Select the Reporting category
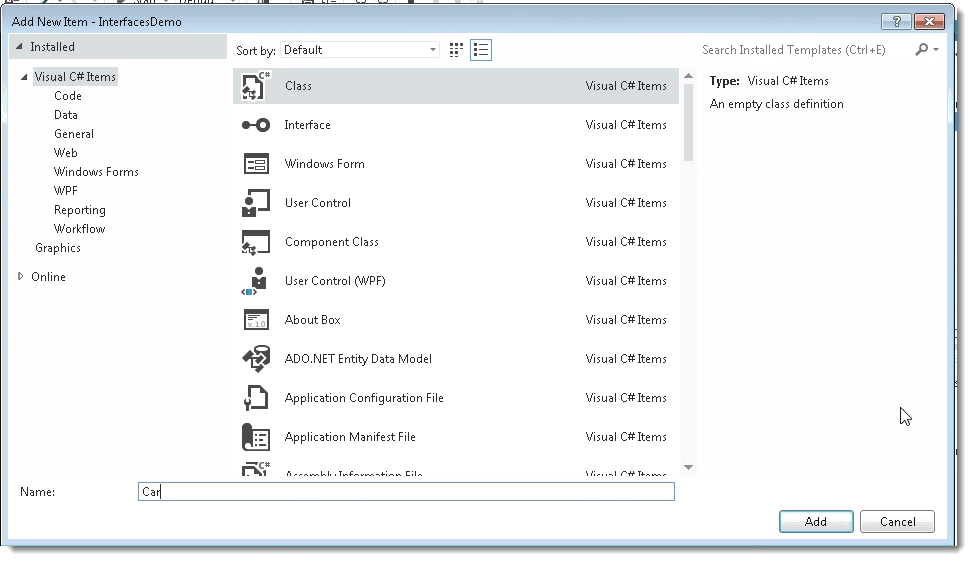The image size is (972, 561). [79, 210]
